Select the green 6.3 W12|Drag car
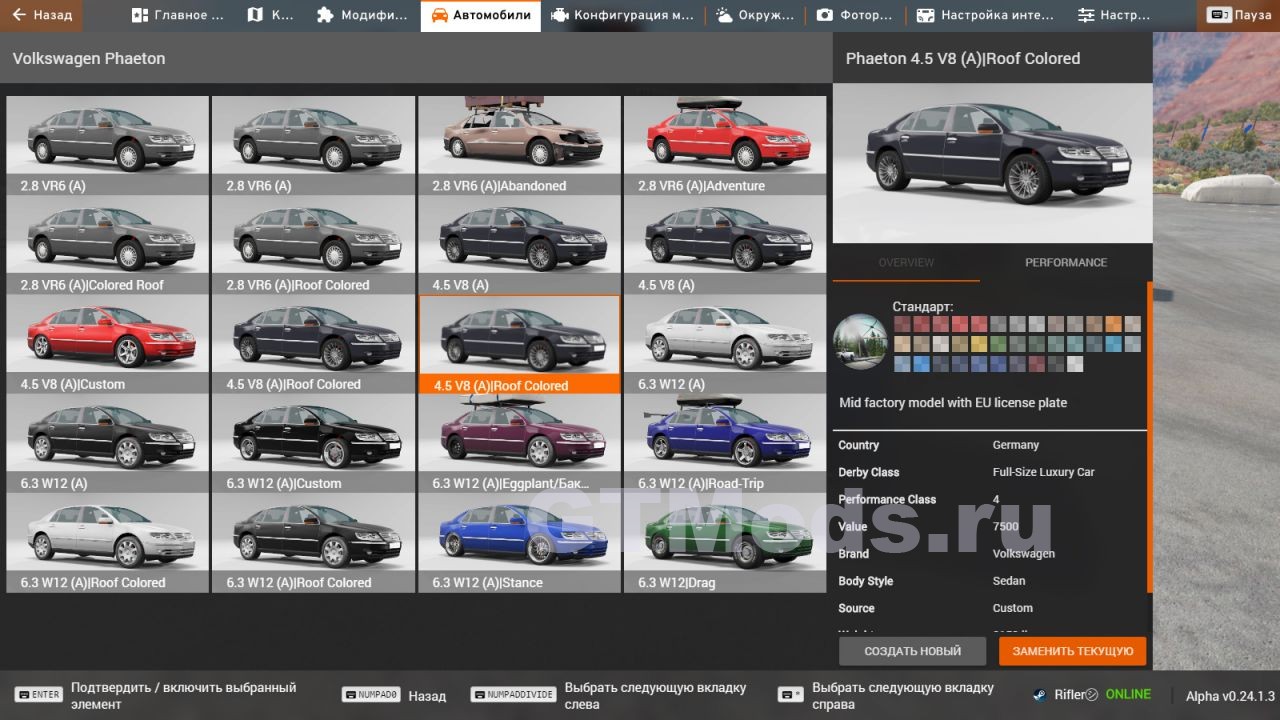 (724, 541)
